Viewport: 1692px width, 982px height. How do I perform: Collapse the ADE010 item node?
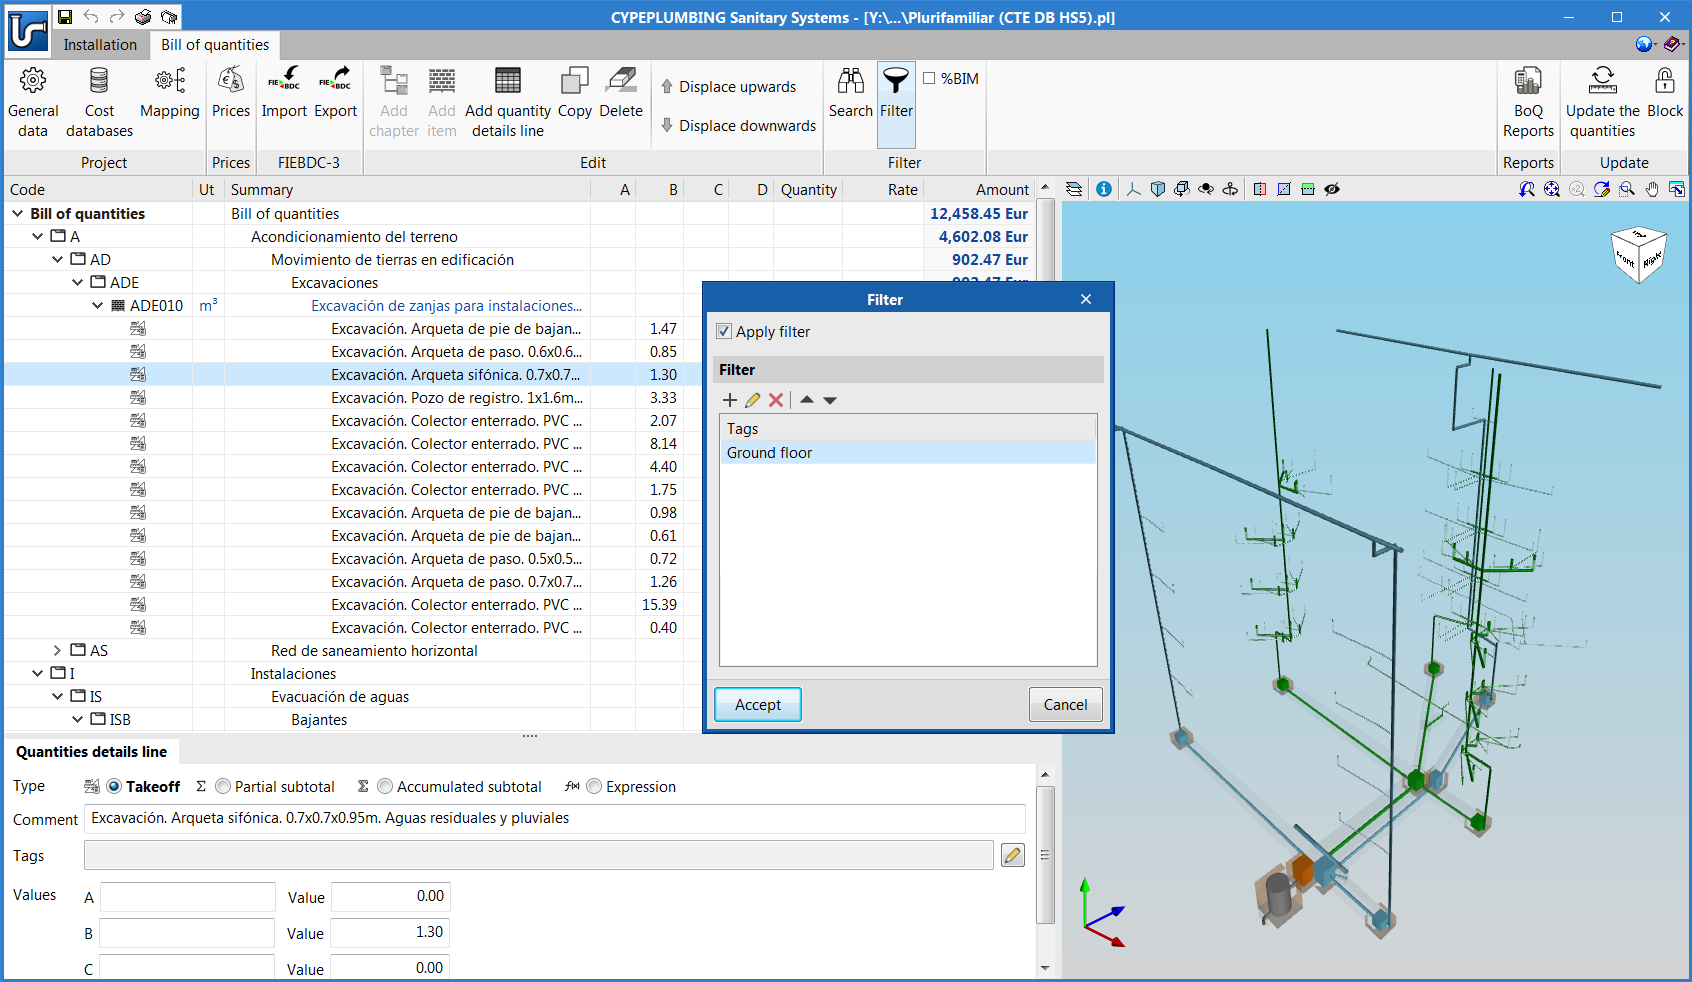[x=97, y=306]
